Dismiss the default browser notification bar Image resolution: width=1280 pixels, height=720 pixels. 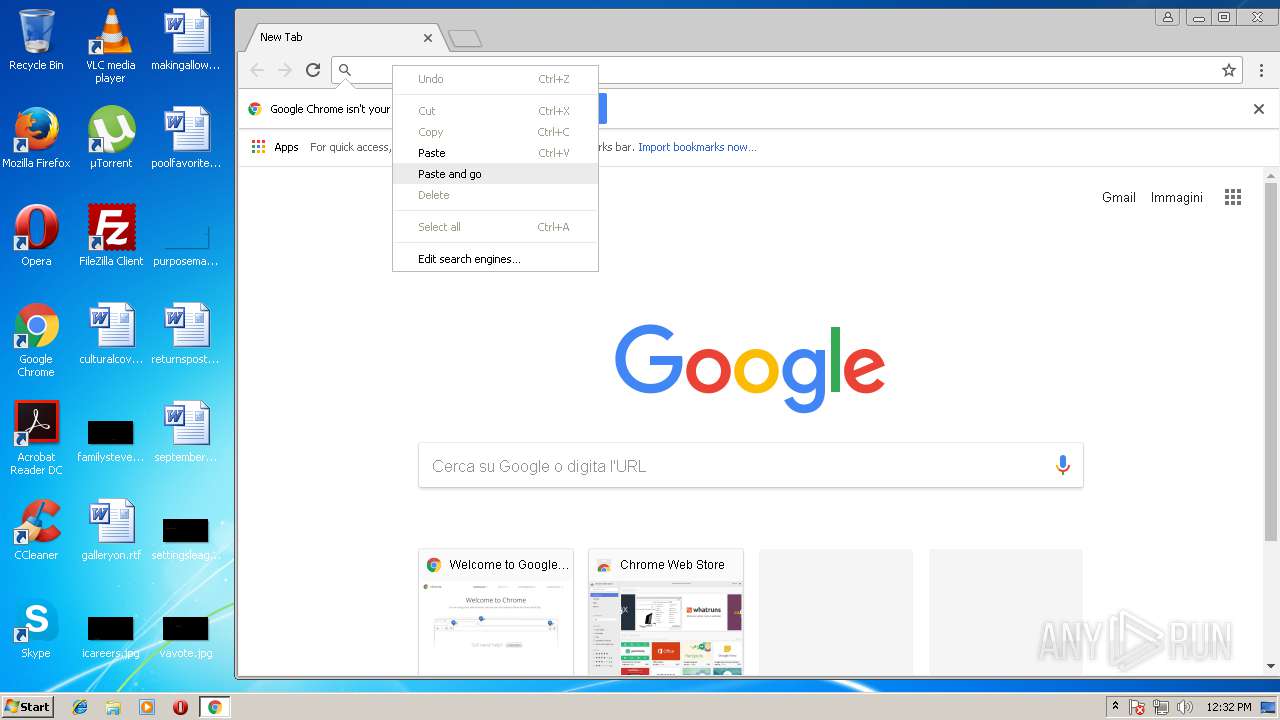tap(1259, 109)
